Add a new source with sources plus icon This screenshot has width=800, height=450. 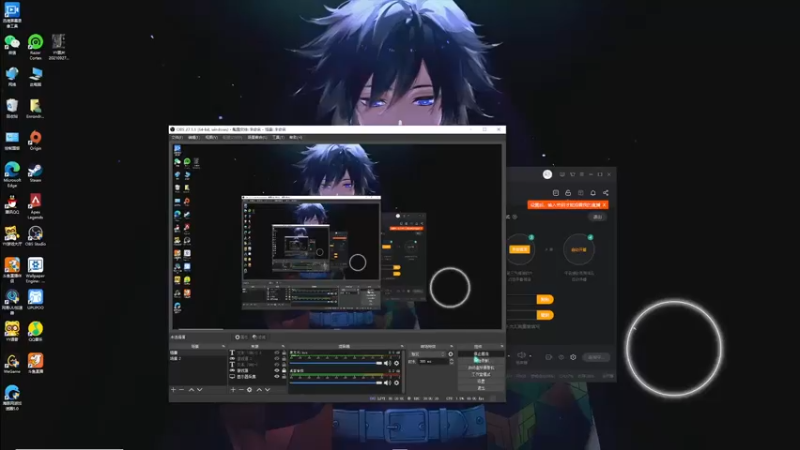click(233, 390)
